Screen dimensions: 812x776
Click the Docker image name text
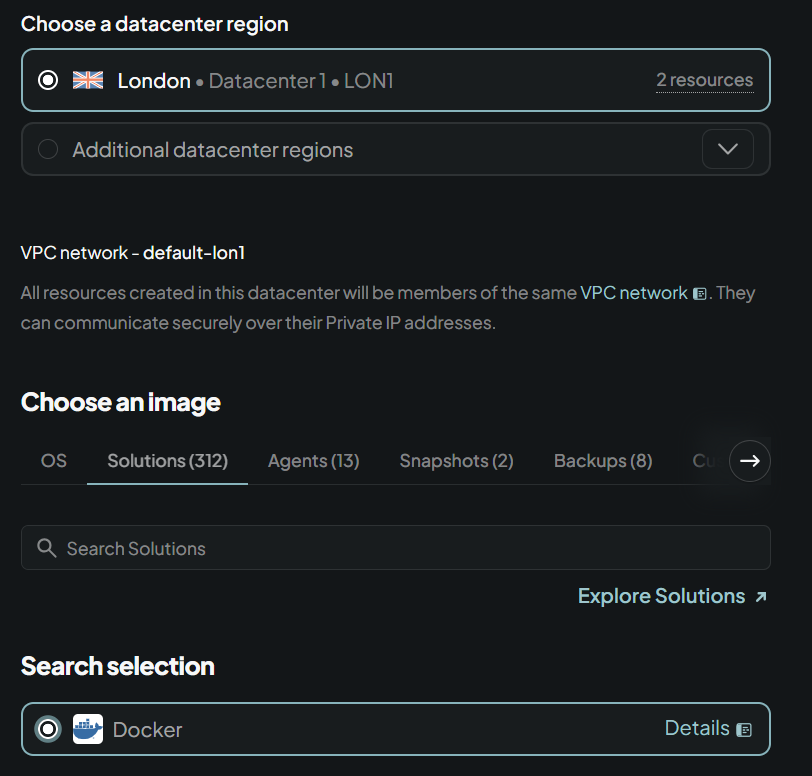point(148,730)
